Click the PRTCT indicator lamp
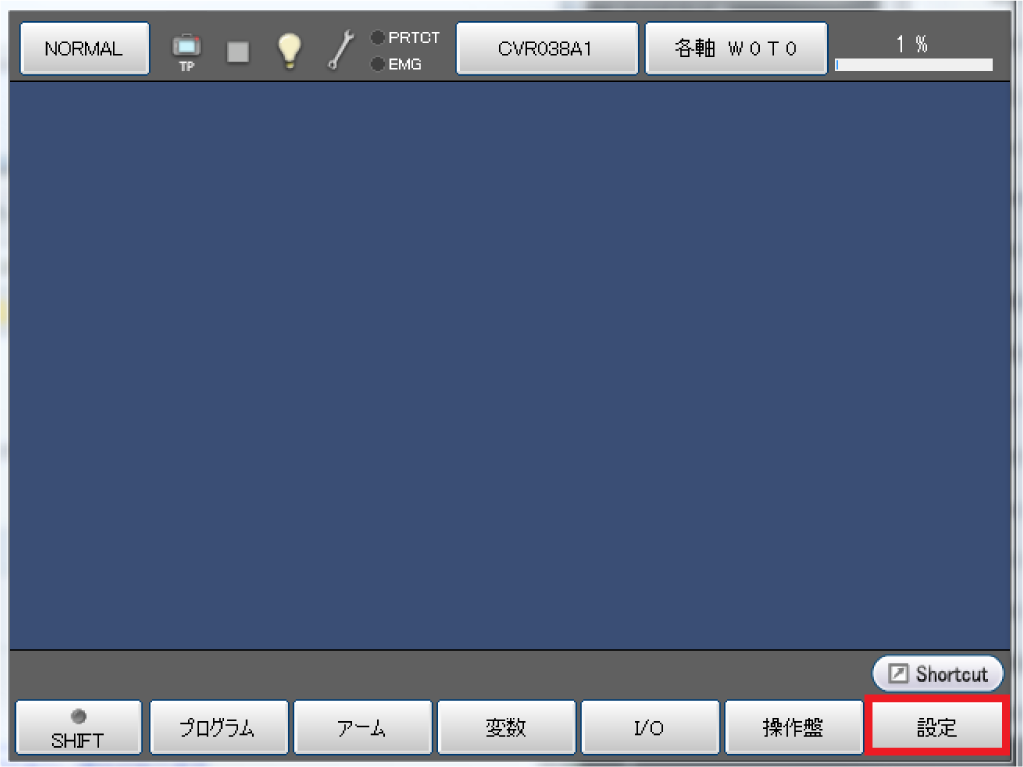 pyautogui.click(x=377, y=38)
